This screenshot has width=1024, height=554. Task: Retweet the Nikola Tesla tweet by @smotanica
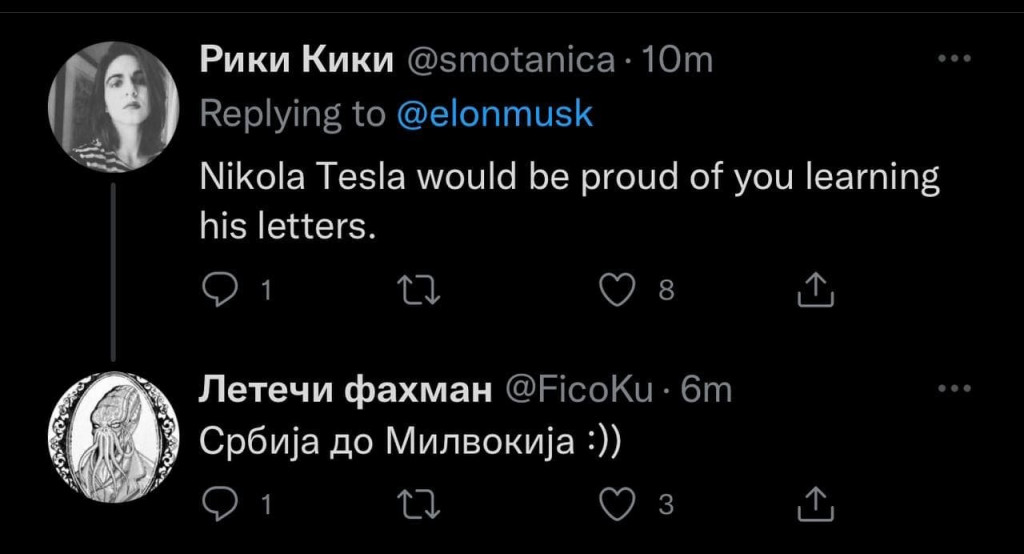(x=412, y=290)
